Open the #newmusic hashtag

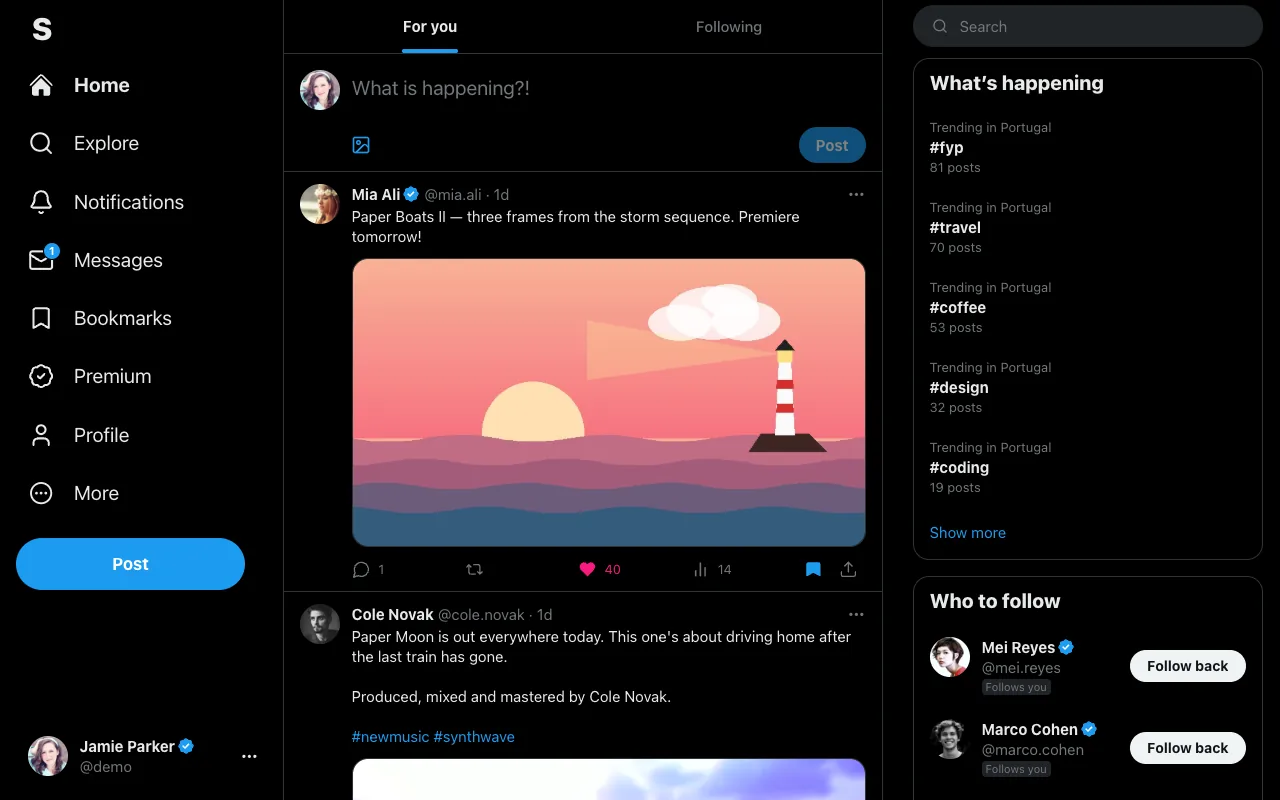click(390, 737)
